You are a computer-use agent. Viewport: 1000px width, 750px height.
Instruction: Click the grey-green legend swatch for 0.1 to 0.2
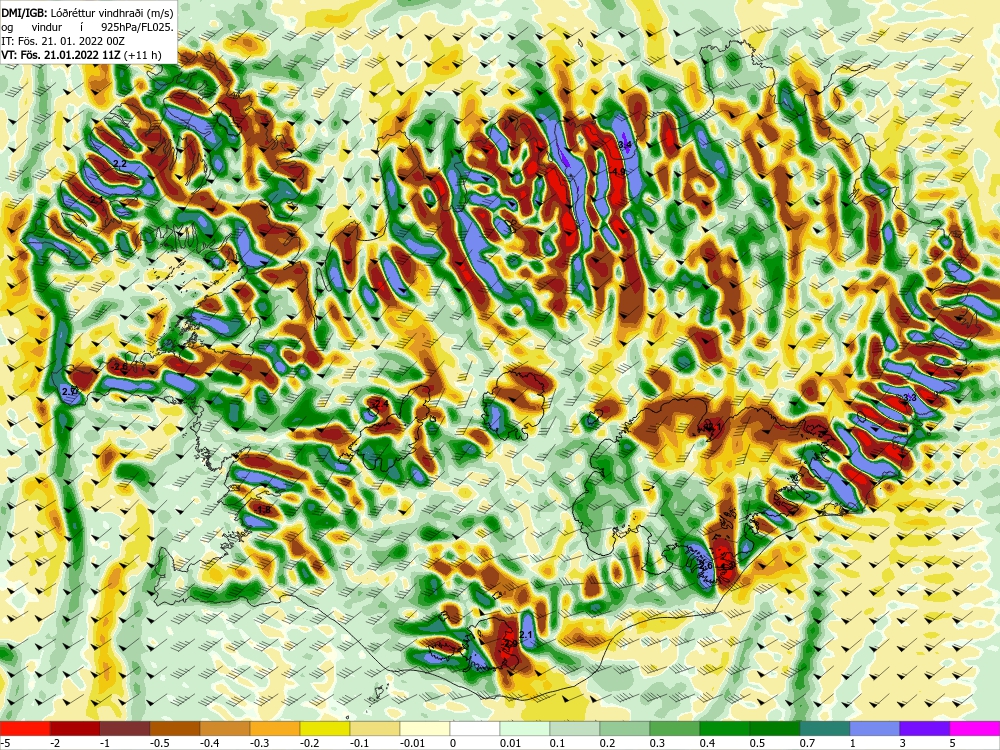pos(575,728)
